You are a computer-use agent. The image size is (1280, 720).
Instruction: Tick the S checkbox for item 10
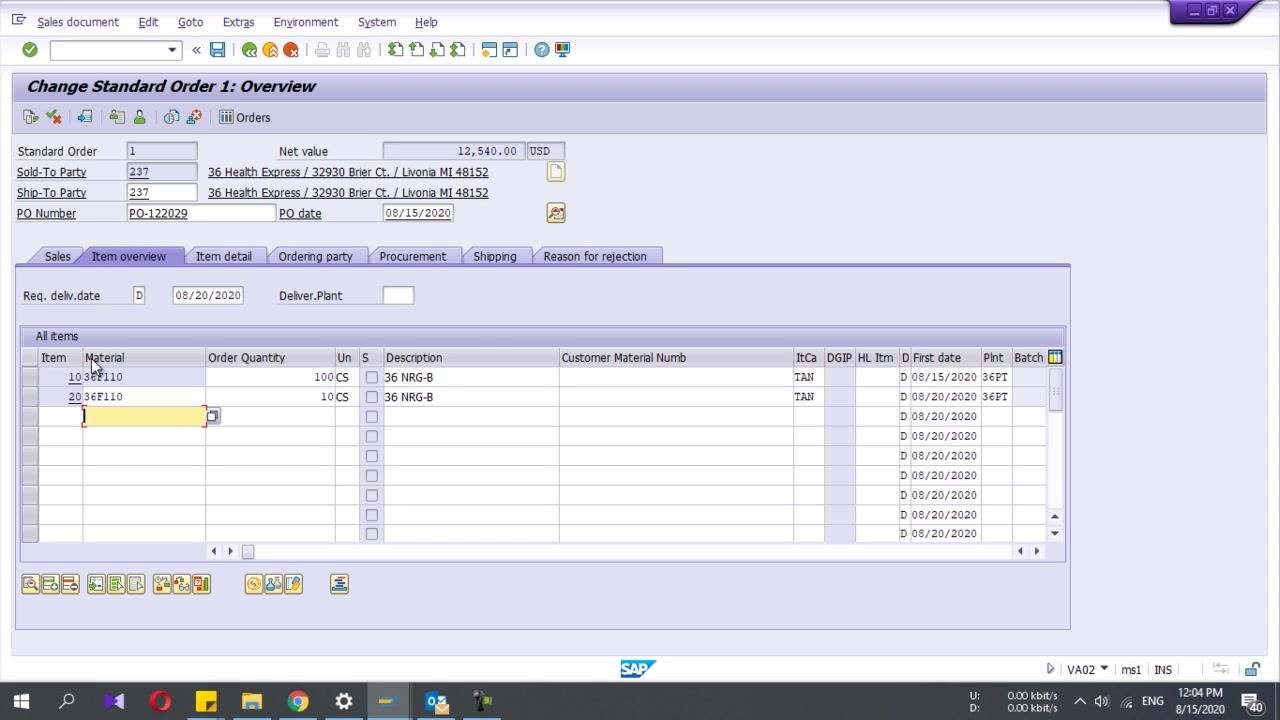pyautogui.click(x=372, y=377)
